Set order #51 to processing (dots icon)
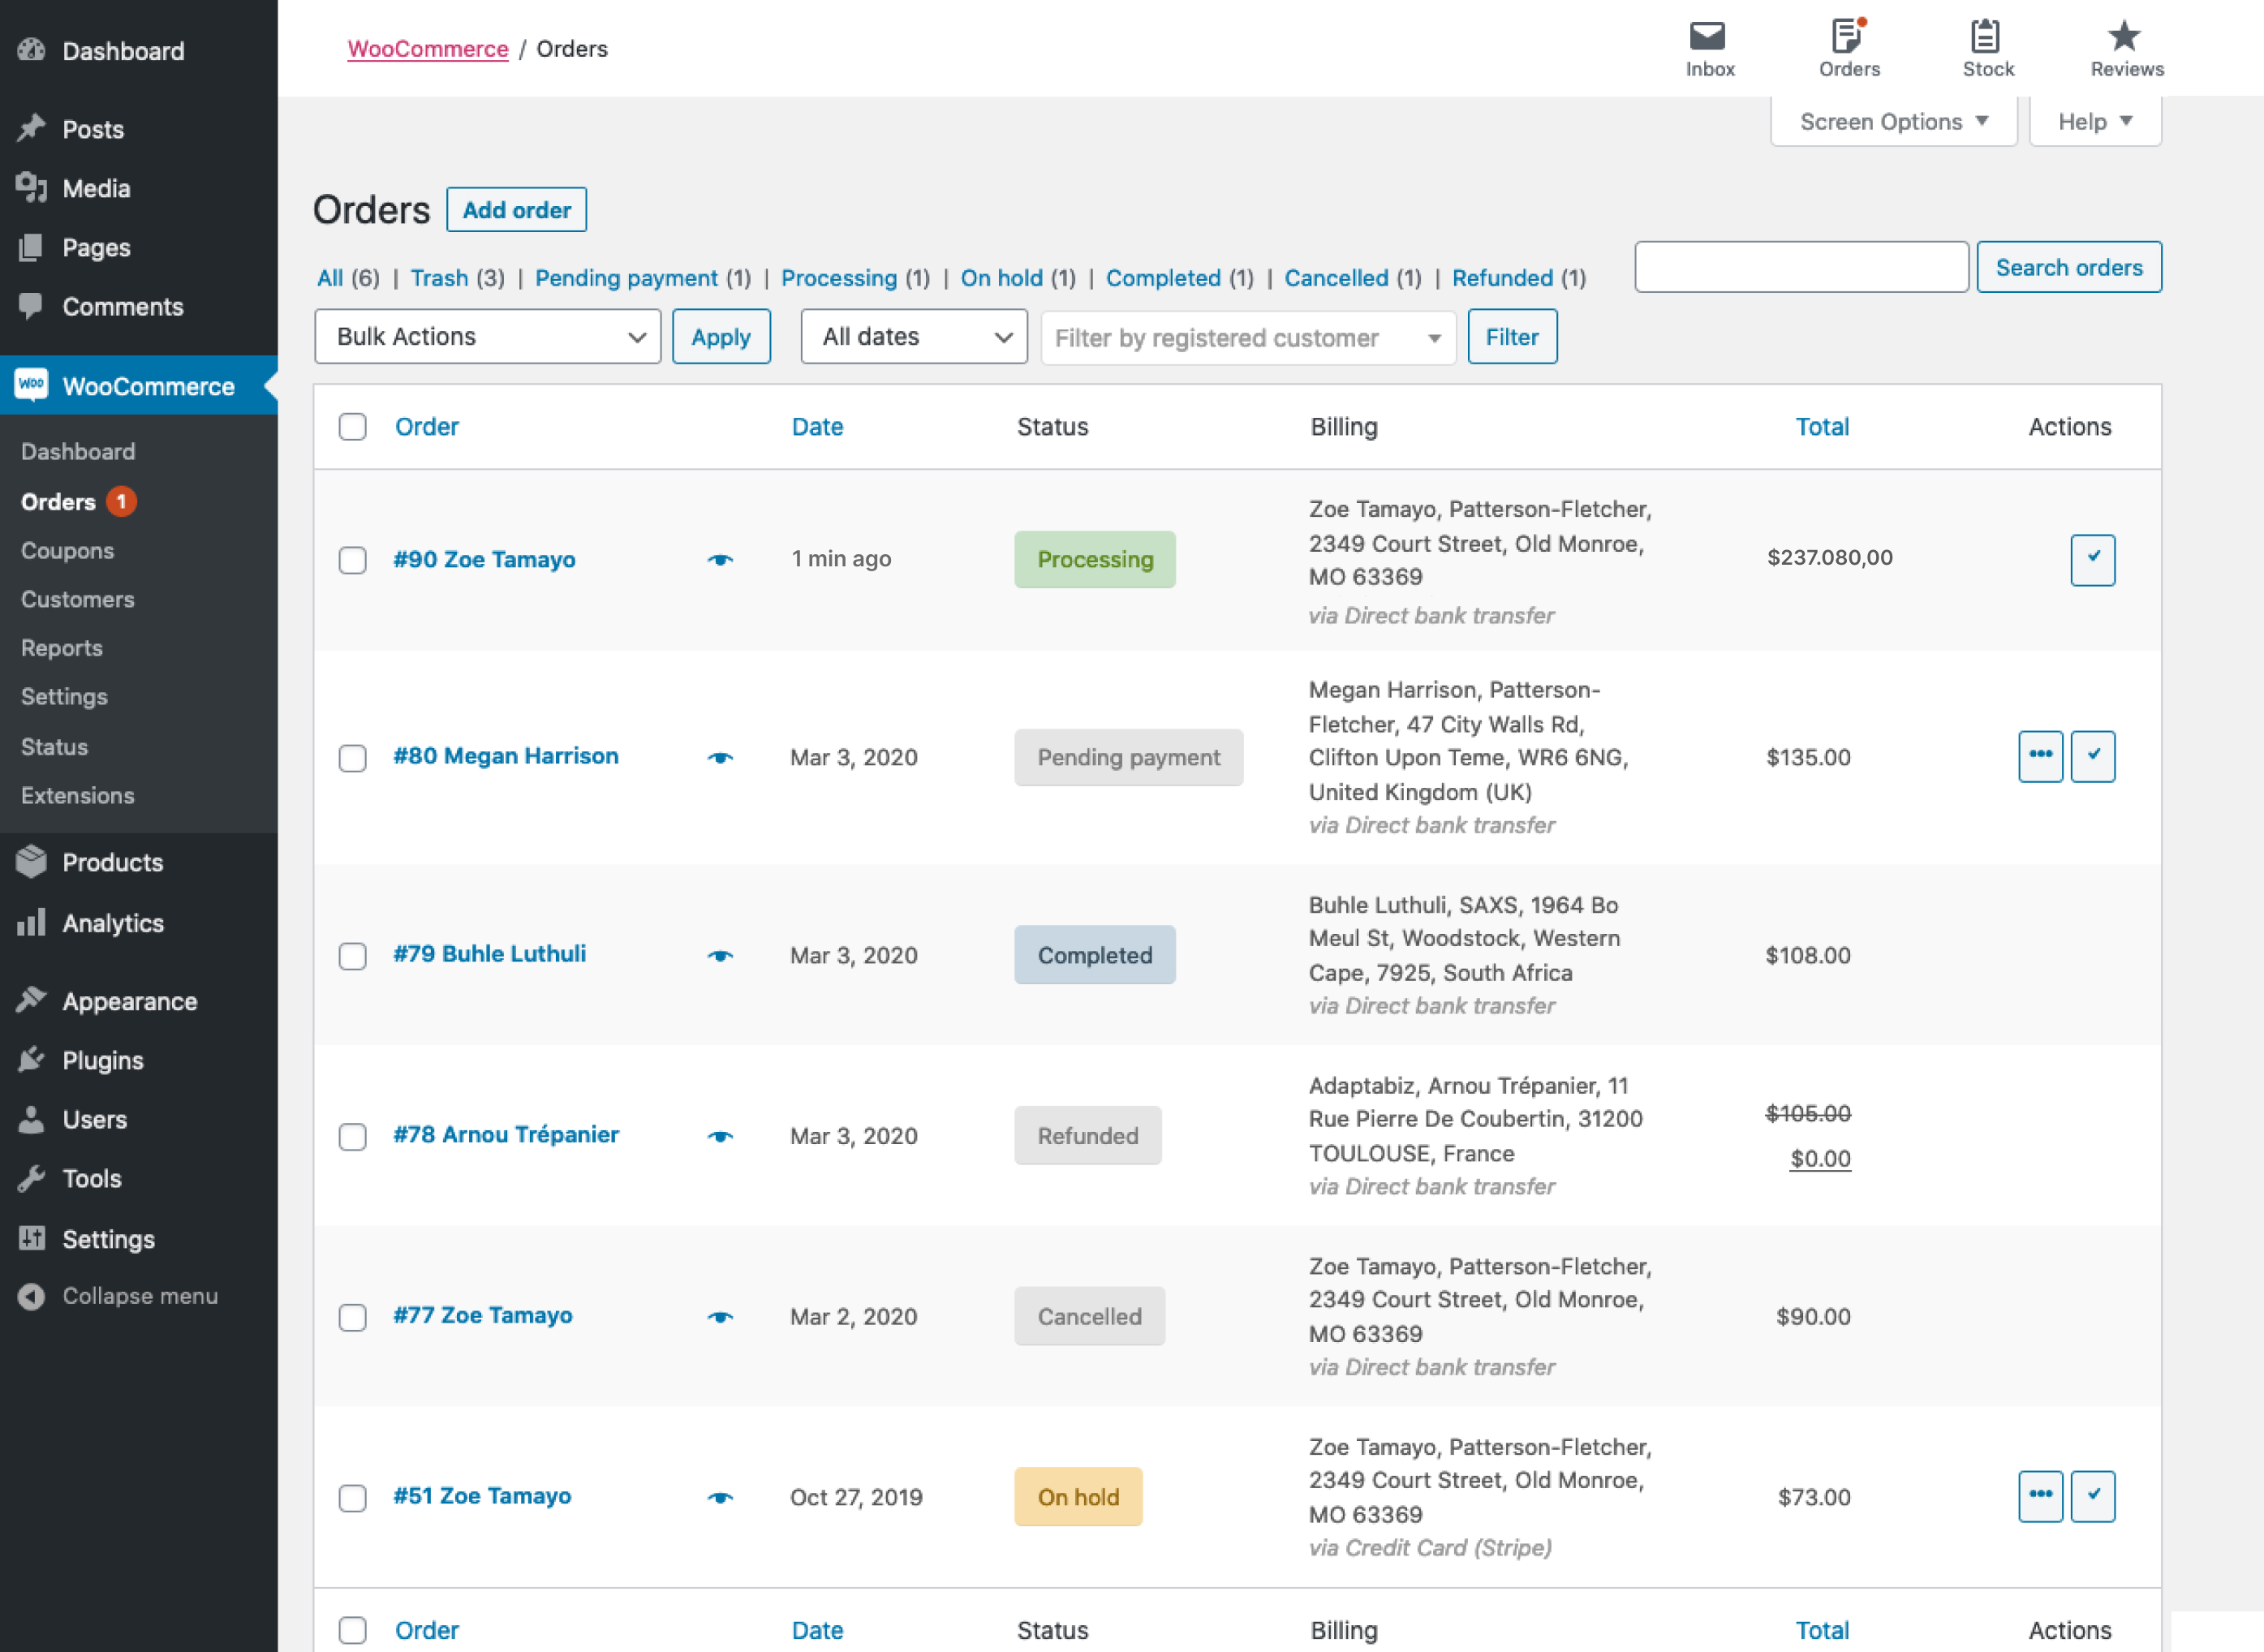This screenshot has height=1652, width=2264. tap(2040, 1496)
